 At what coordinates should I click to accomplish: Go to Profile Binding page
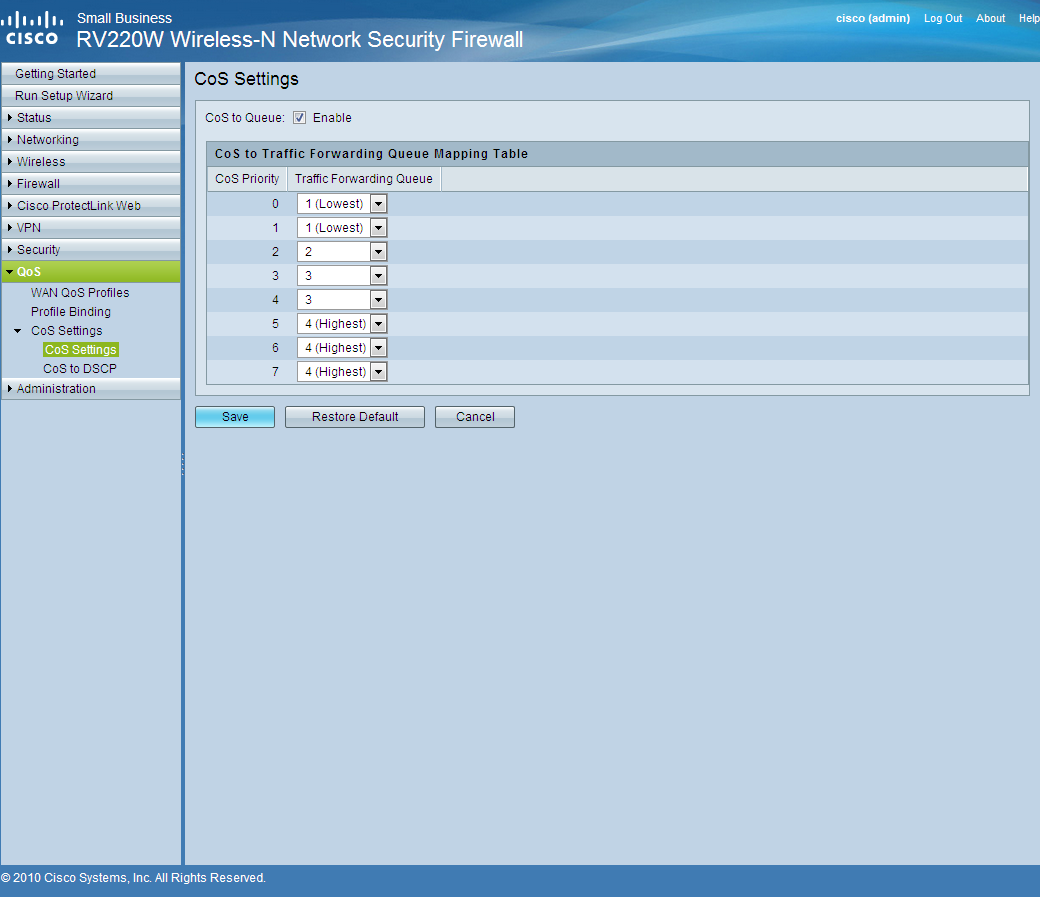coord(70,311)
